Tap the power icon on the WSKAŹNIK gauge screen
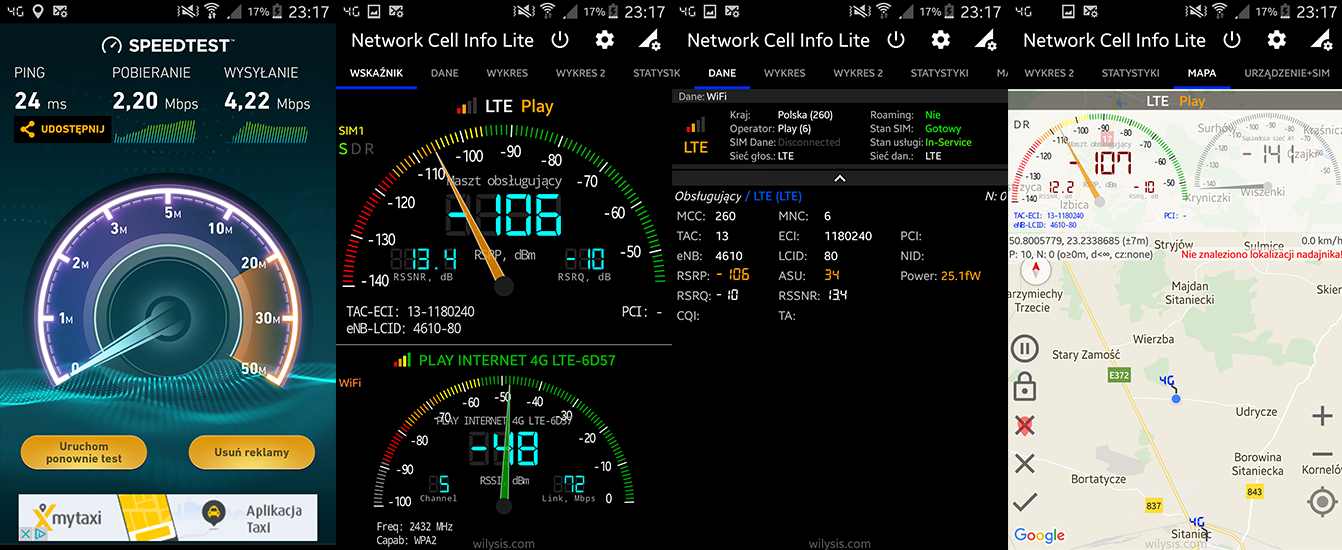The height and width of the screenshot is (550, 1342). click(x=560, y=40)
